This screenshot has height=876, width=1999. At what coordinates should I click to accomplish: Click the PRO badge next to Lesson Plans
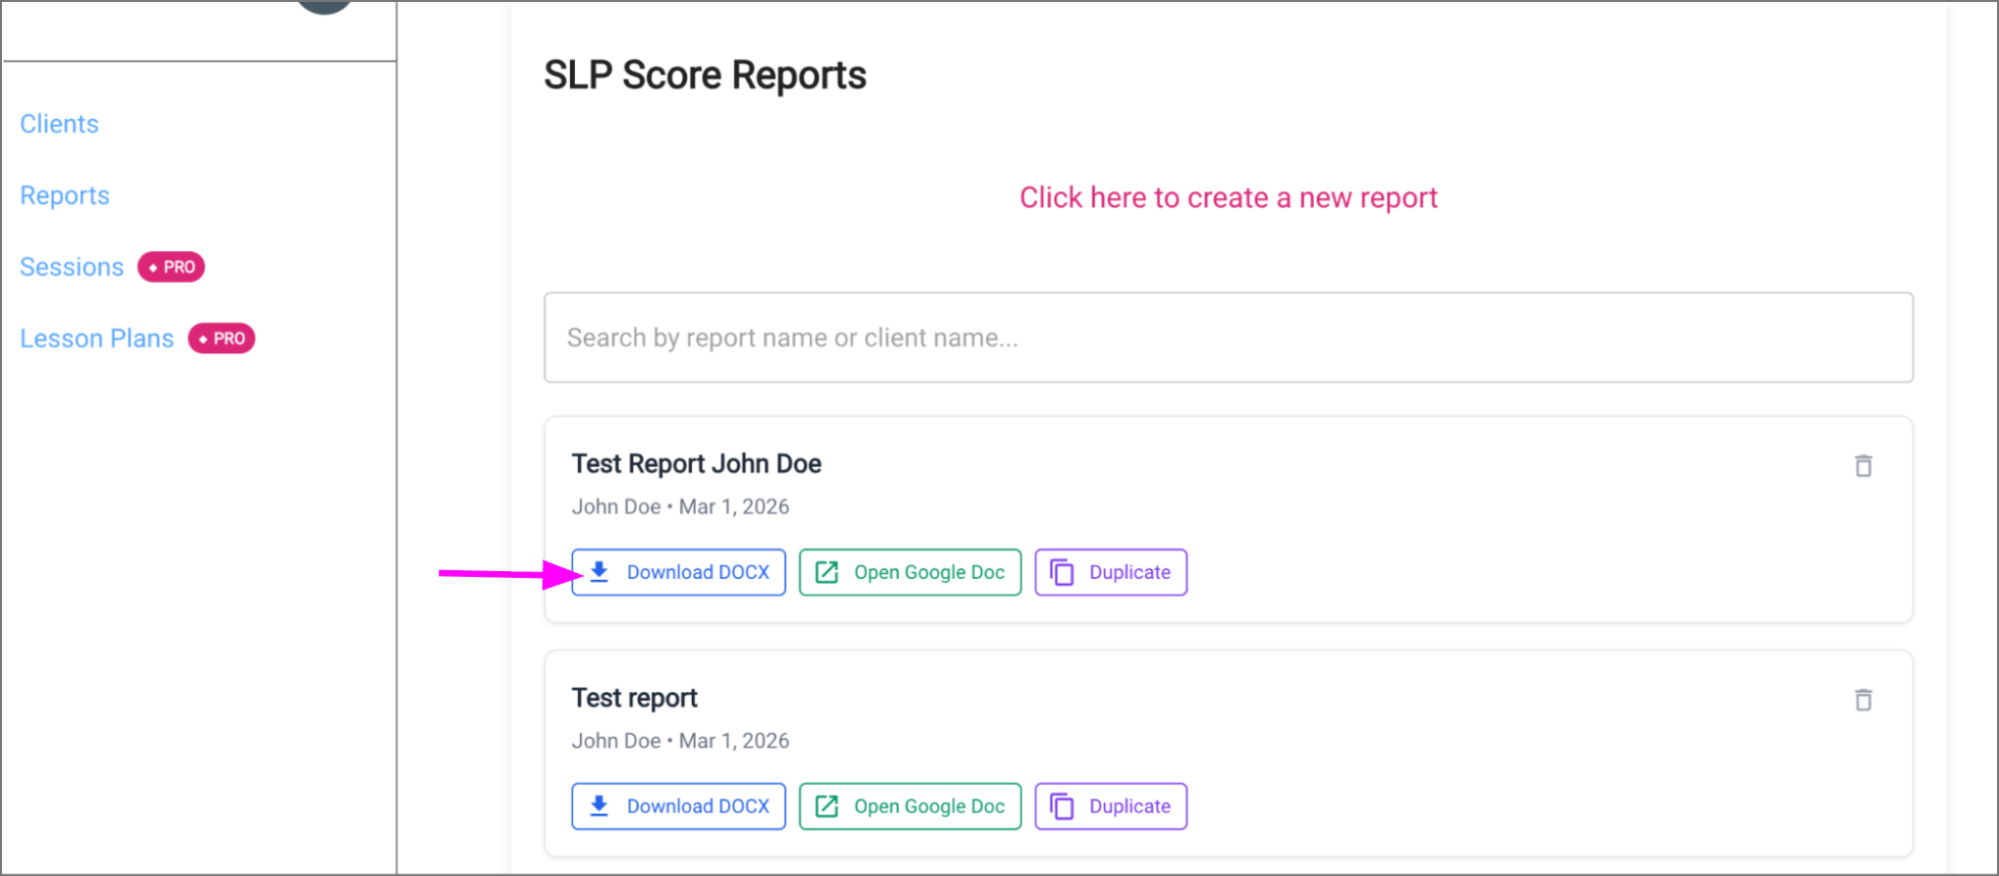(221, 338)
